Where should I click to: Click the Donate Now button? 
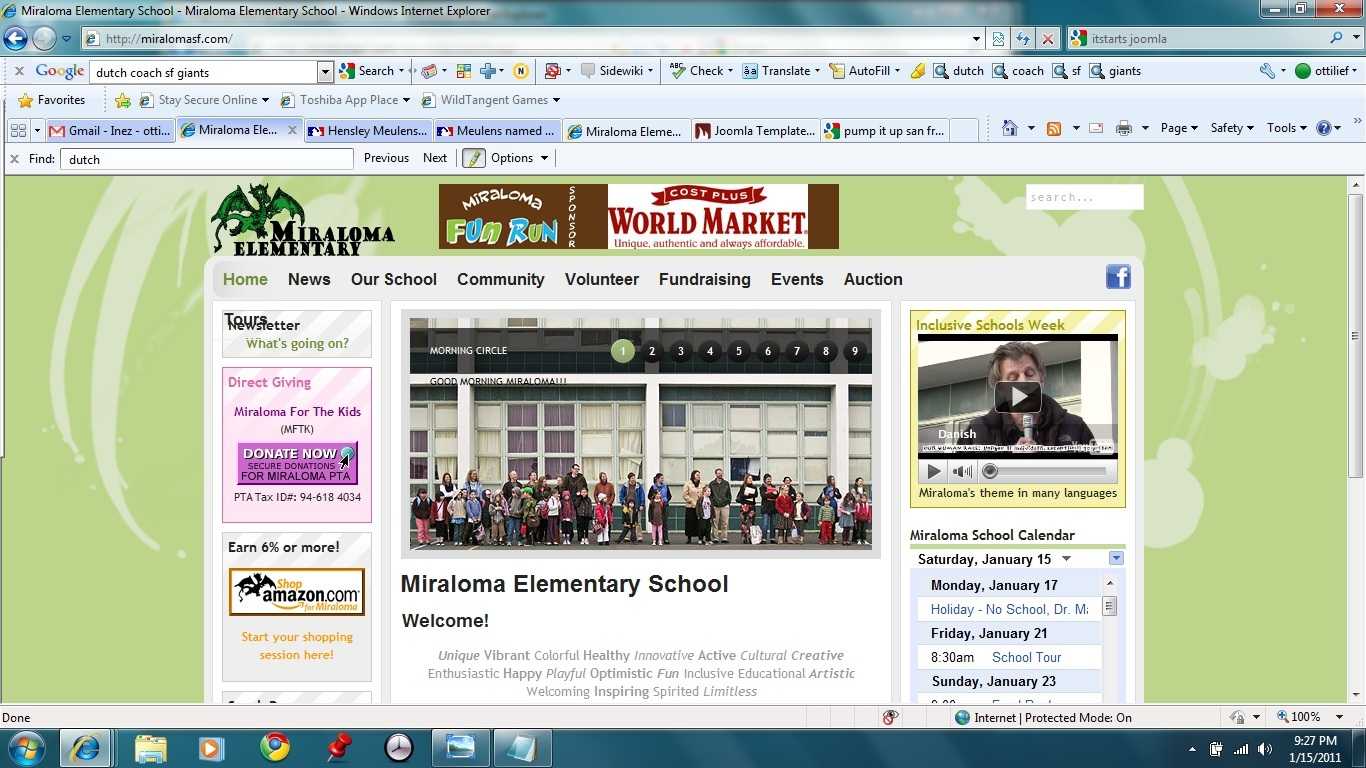297,464
